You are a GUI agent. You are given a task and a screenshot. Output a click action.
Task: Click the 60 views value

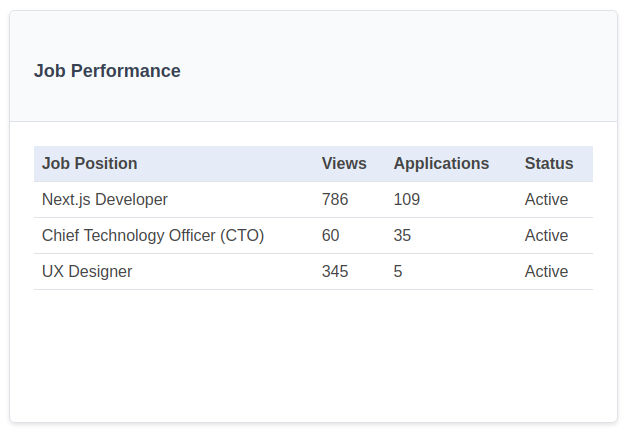pos(330,235)
